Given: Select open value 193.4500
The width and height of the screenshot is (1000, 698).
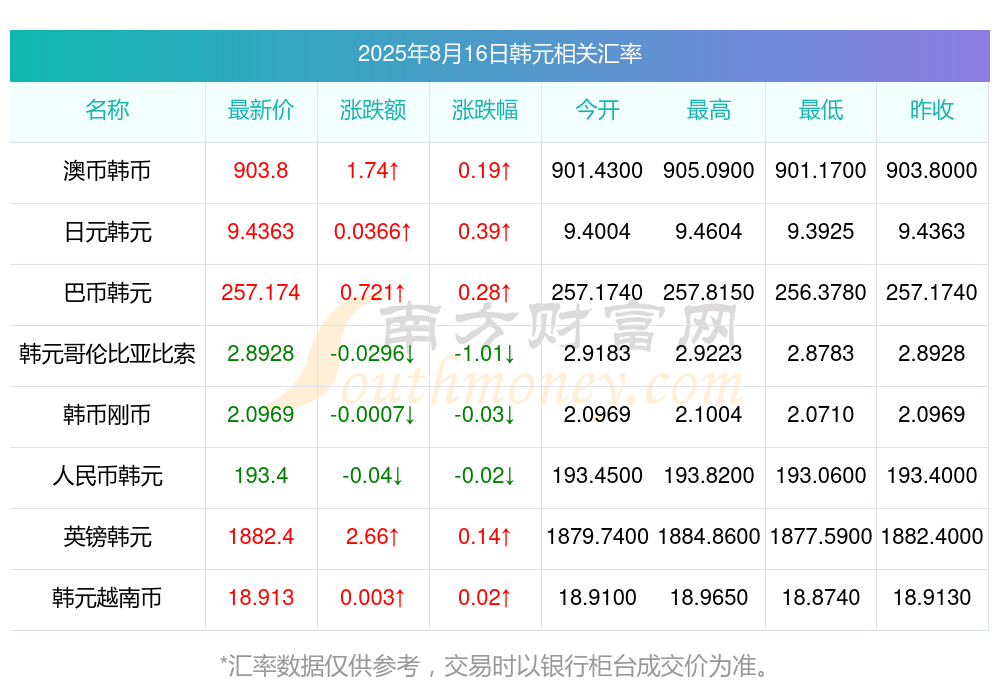Looking at the screenshot, I should [x=597, y=475].
